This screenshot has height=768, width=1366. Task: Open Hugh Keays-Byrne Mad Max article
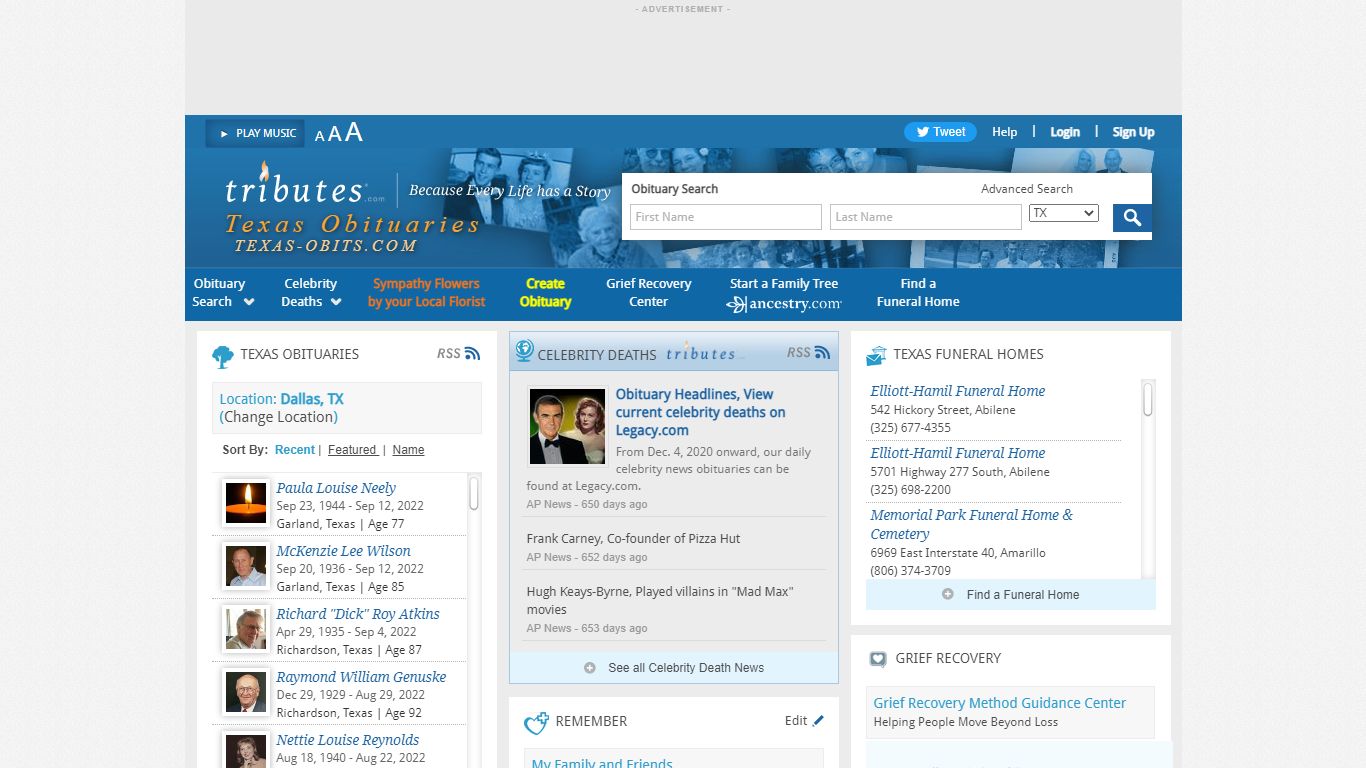tap(660, 600)
